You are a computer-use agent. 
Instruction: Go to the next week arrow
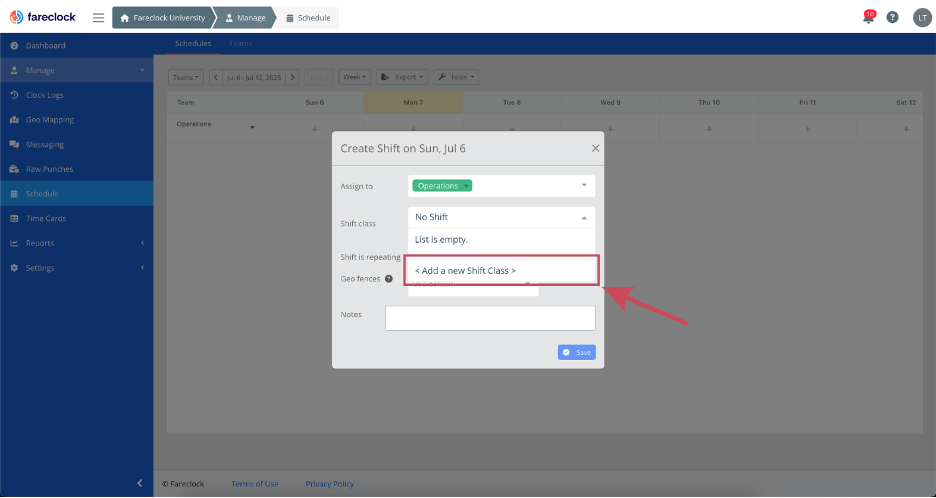pos(292,77)
